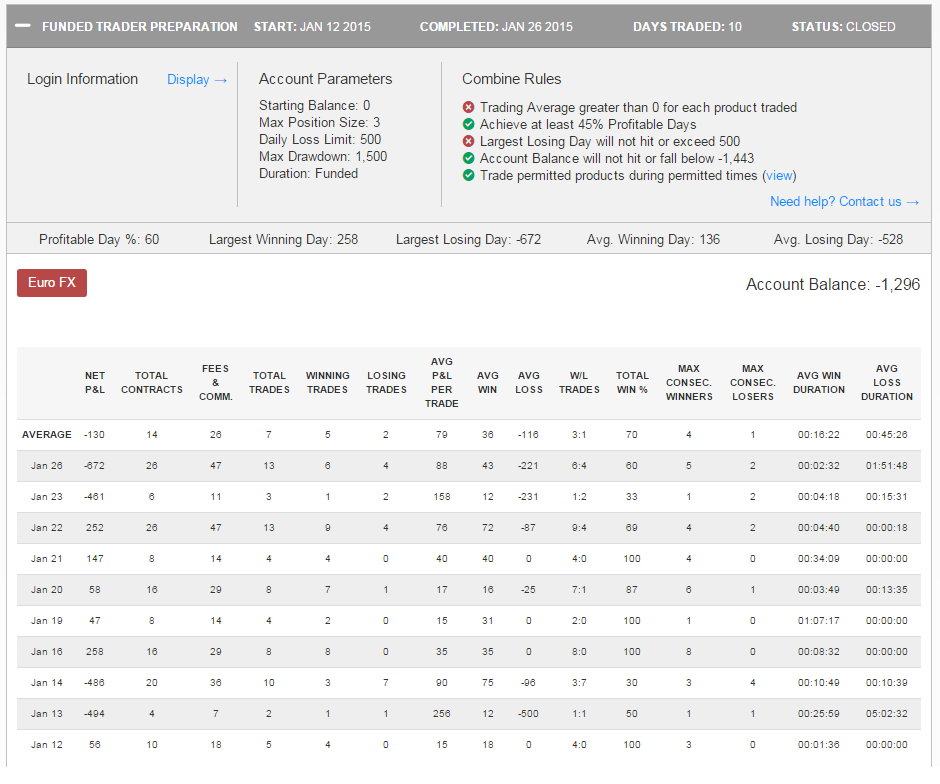Click the Account Balance: -1,296 text
The height and width of the screenshot is (784, 940).
point(833,284)
